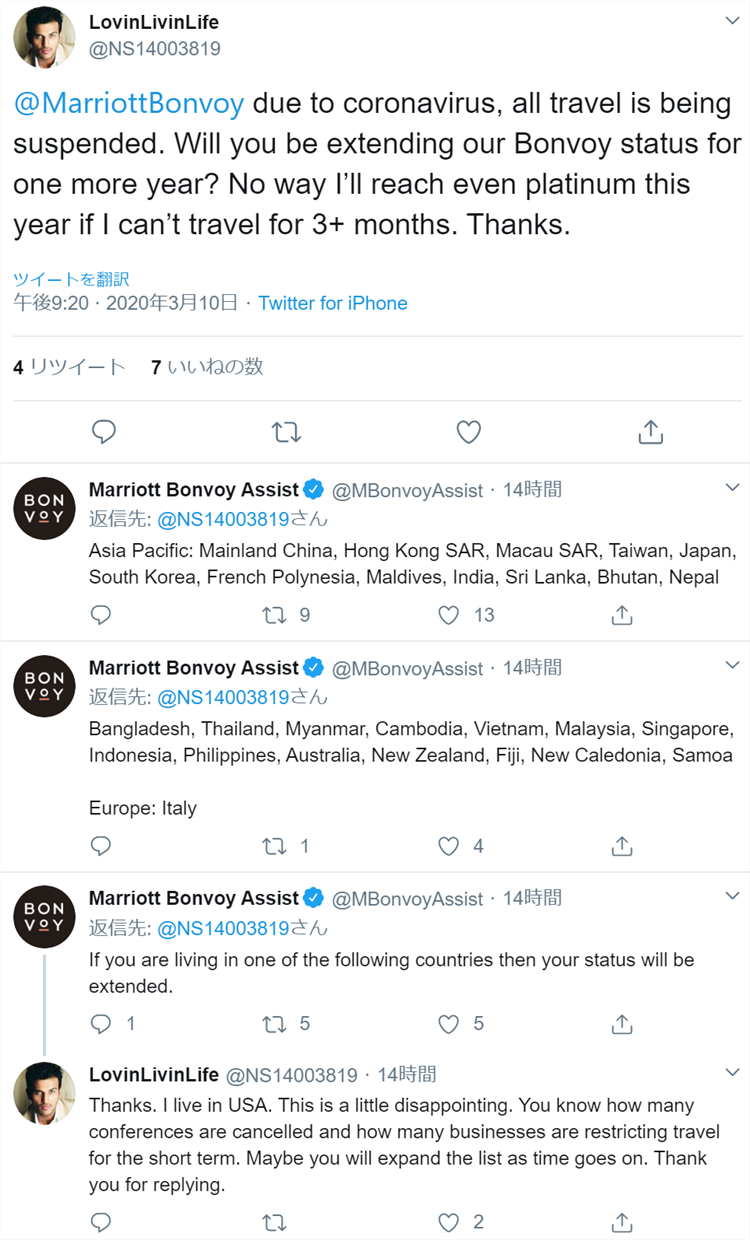The image size is (750, 1240).
Task: Retweet the Asia Pacific countries reply
Action: [x=275, y=615]
